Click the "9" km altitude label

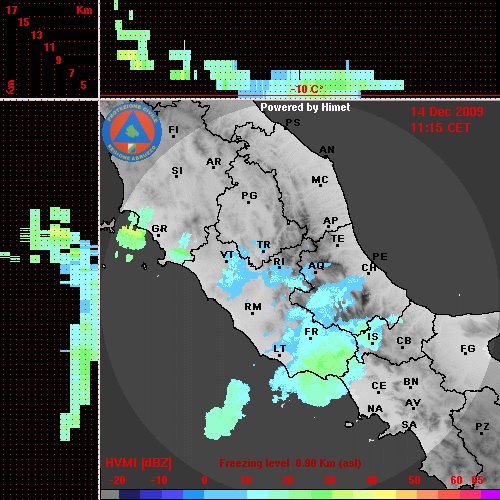tap(58, 60)
